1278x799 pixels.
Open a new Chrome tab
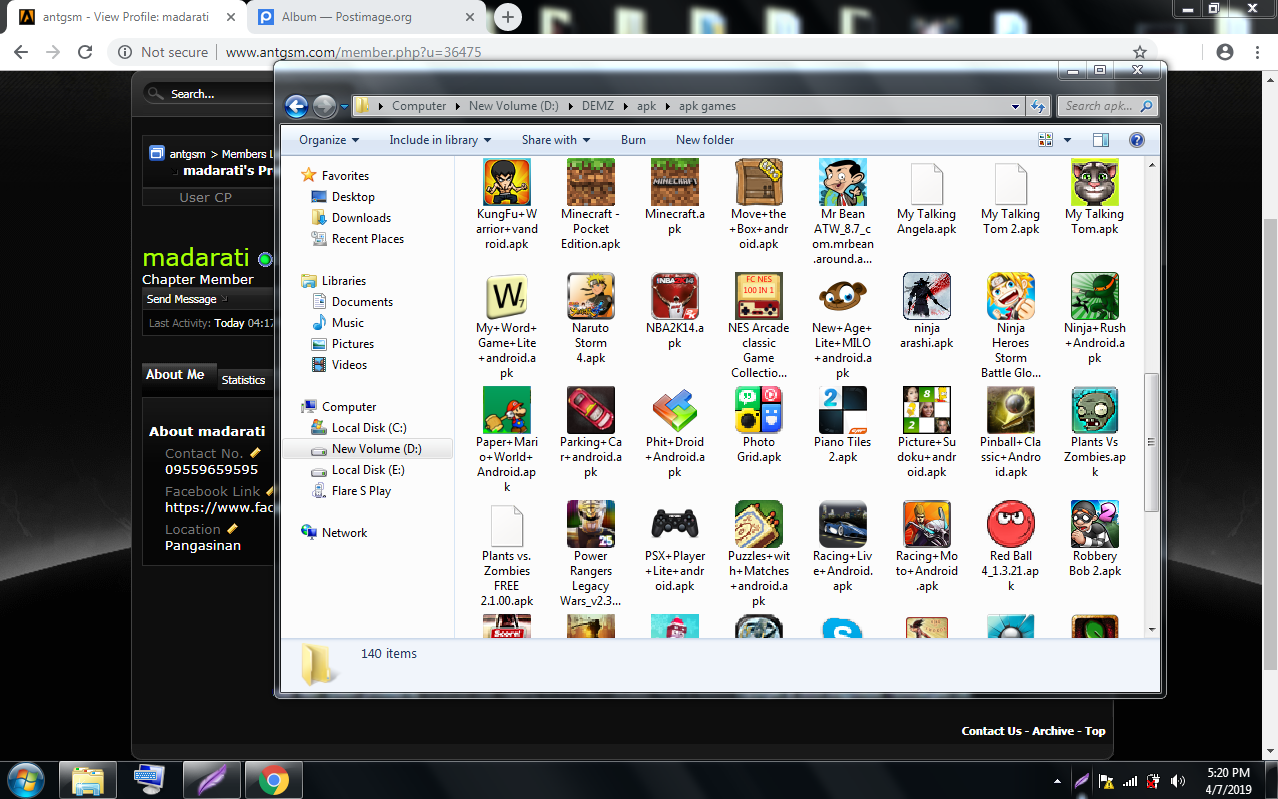tap(508, 17)
